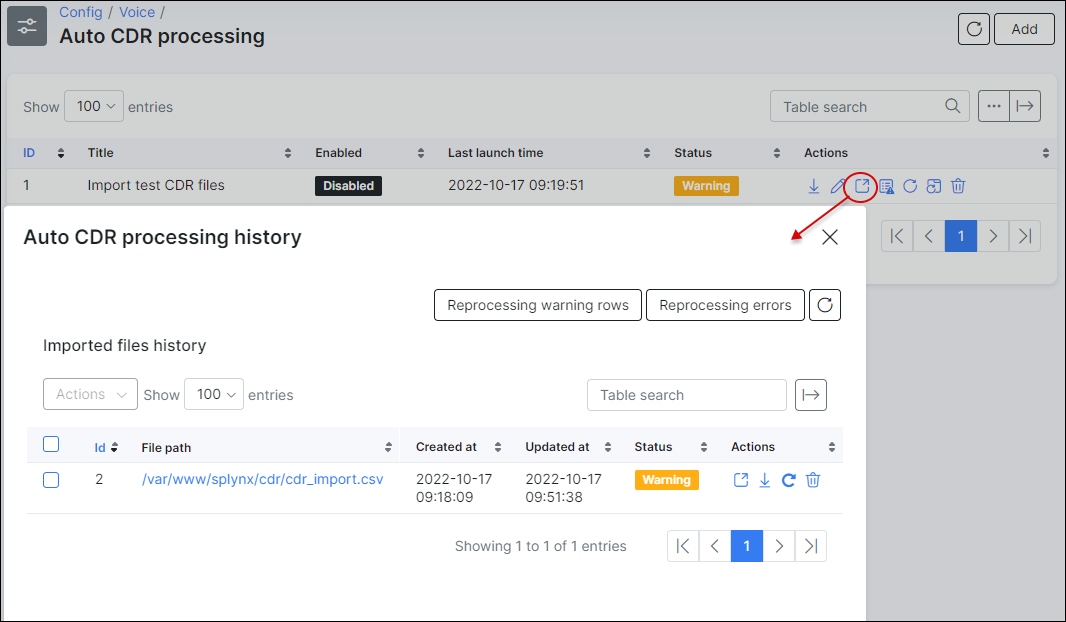Expand the history Show 100 entries dropdown
This screenshot has height=622, width=1066.
pyautogui.click(x=215, y=395)
